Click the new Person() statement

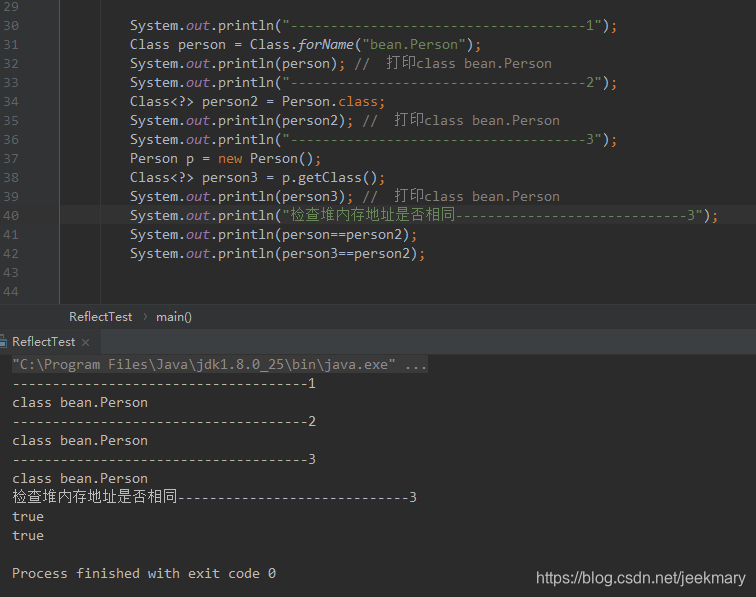pyautogui.click(x=225, y=159)
